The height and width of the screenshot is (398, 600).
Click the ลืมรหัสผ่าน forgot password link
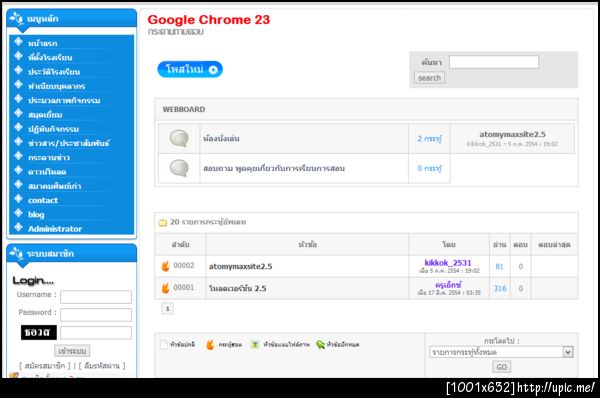102,366
